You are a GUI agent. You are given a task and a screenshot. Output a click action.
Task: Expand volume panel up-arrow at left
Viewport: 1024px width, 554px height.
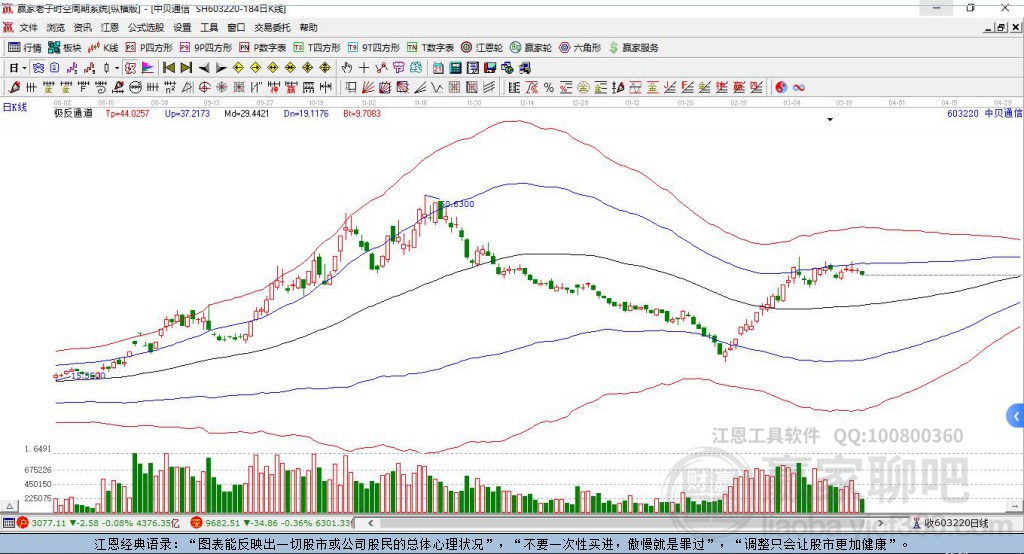tap(9, 506)
